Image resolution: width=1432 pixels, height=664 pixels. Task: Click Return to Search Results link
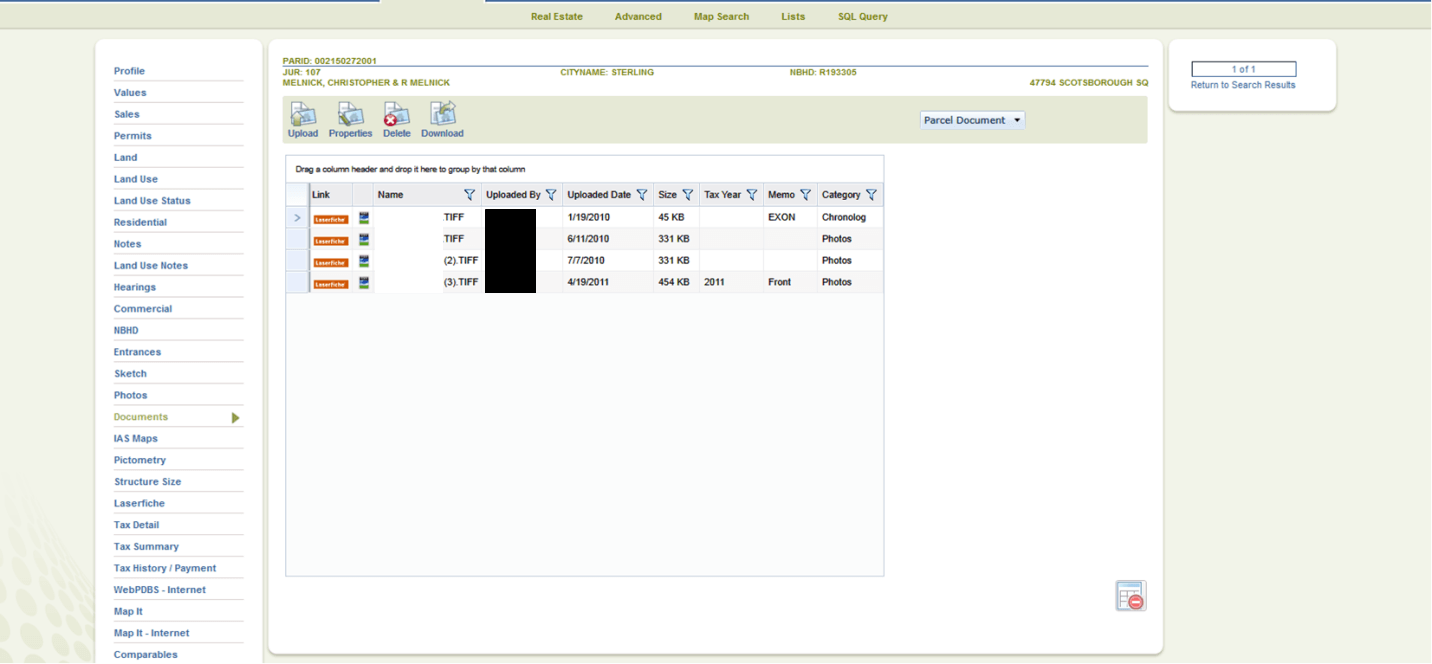pos(1243,85)
